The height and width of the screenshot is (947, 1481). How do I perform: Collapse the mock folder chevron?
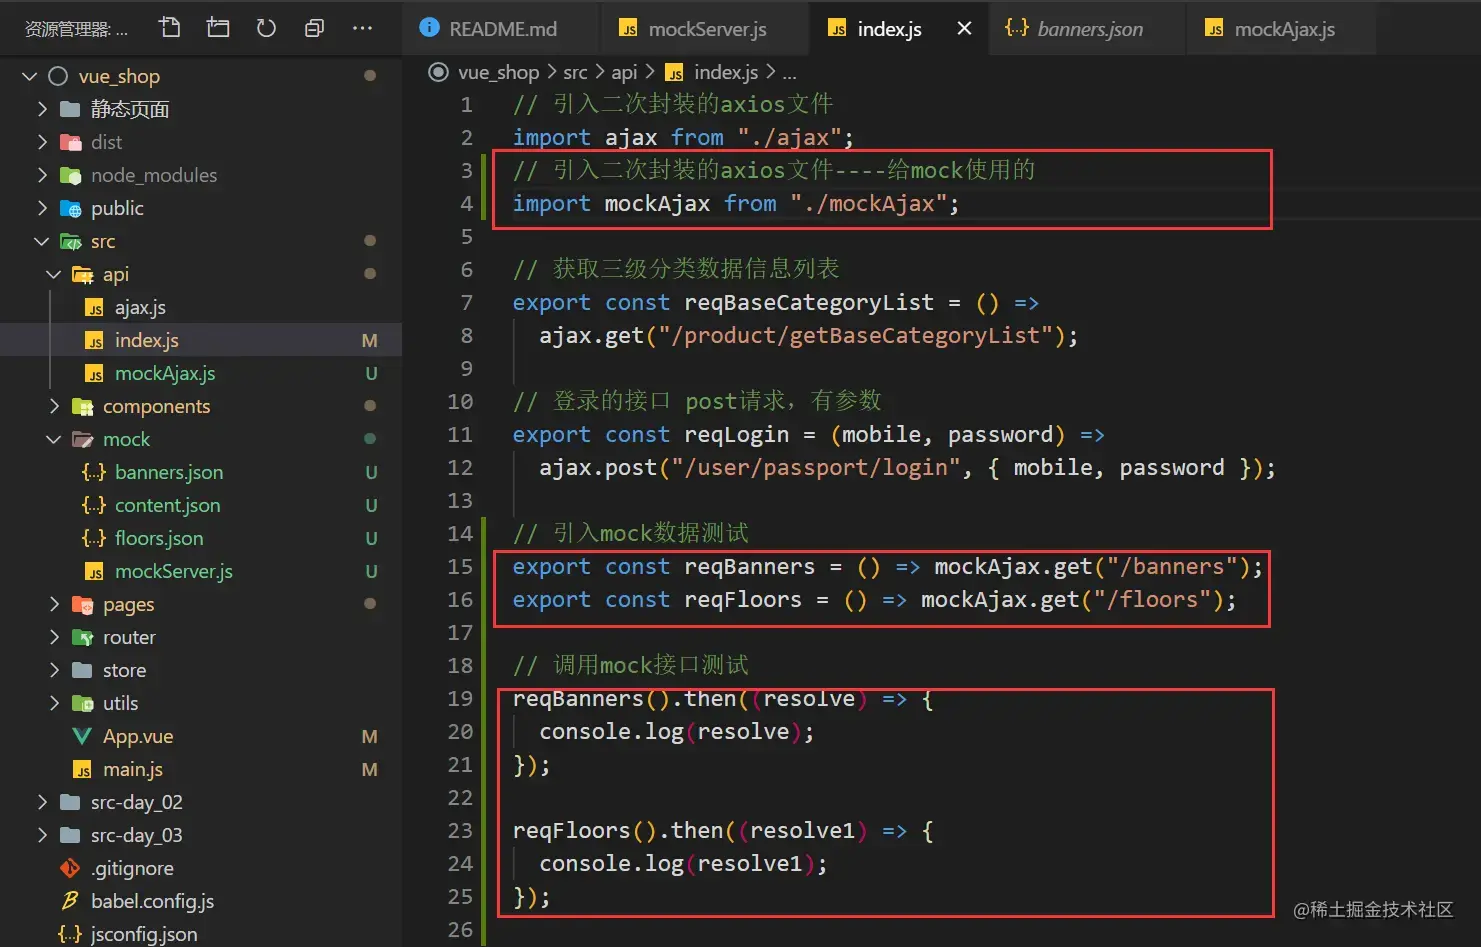coord(54,439)
